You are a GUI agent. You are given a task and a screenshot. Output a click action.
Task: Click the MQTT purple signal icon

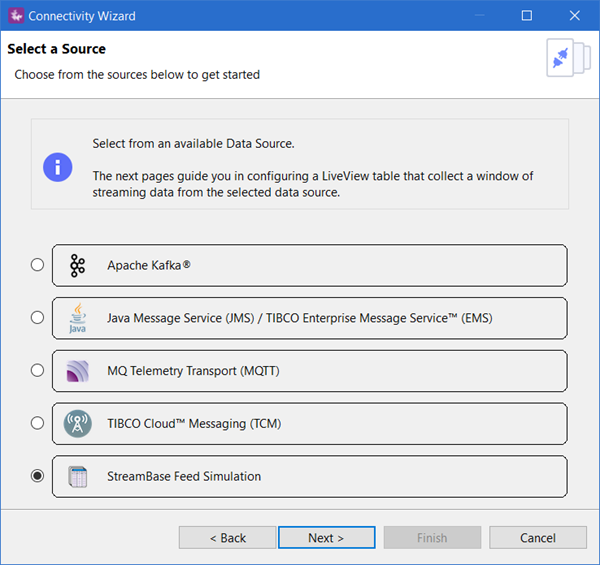(78, 371)
